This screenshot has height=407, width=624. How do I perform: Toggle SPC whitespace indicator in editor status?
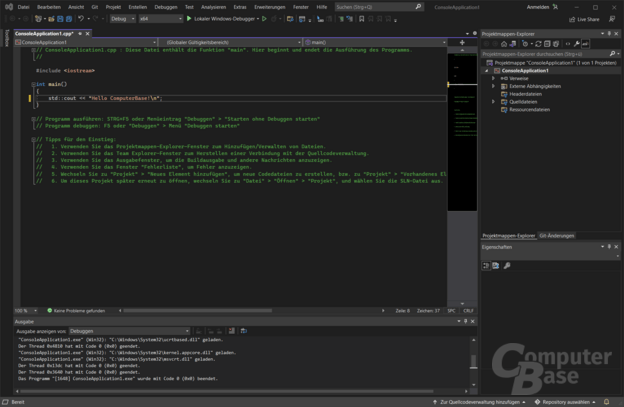click(x=451, y=311)
